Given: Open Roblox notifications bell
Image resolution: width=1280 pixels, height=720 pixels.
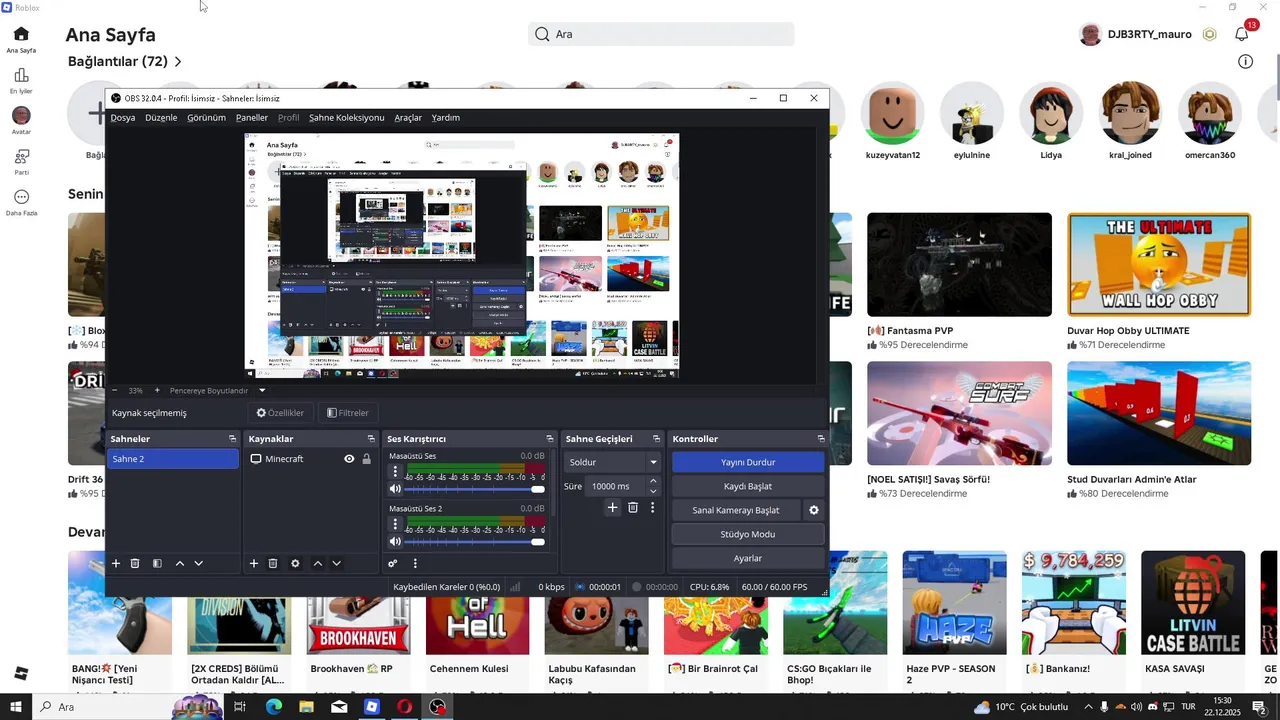Looking at the screenshot, I should point(1241,34).
